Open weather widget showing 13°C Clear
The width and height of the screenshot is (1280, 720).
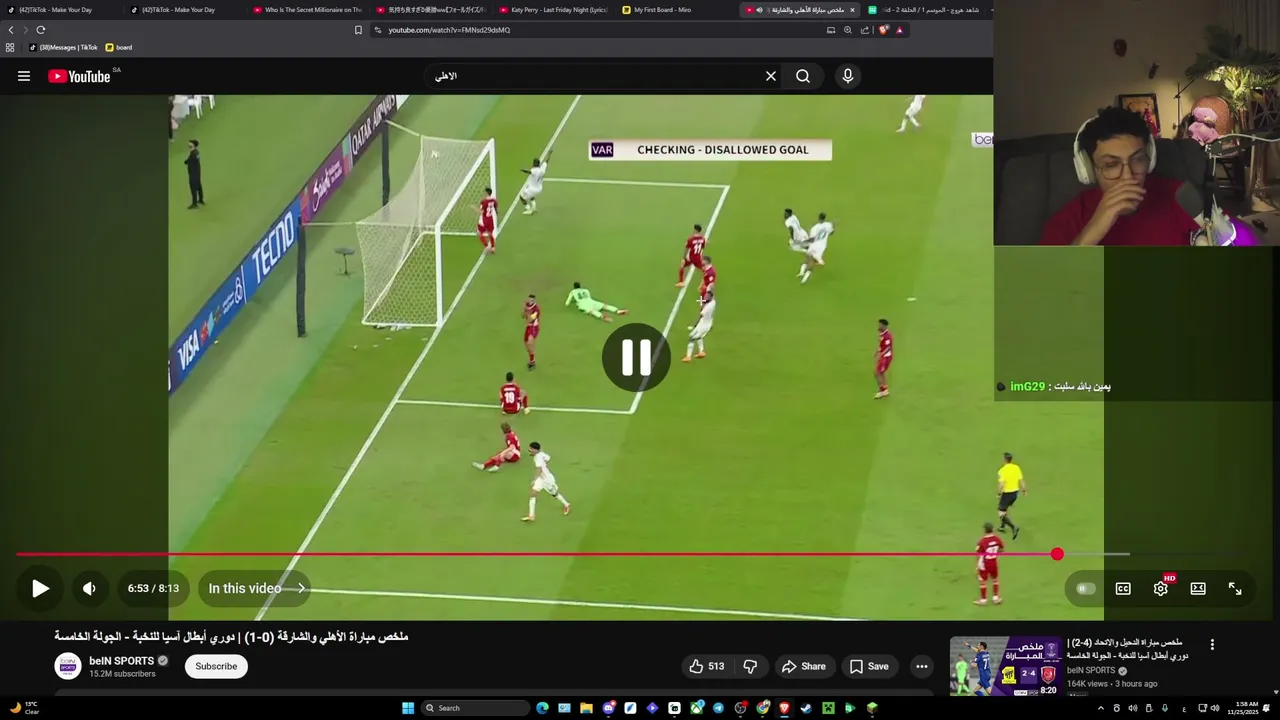click(24, 708)
